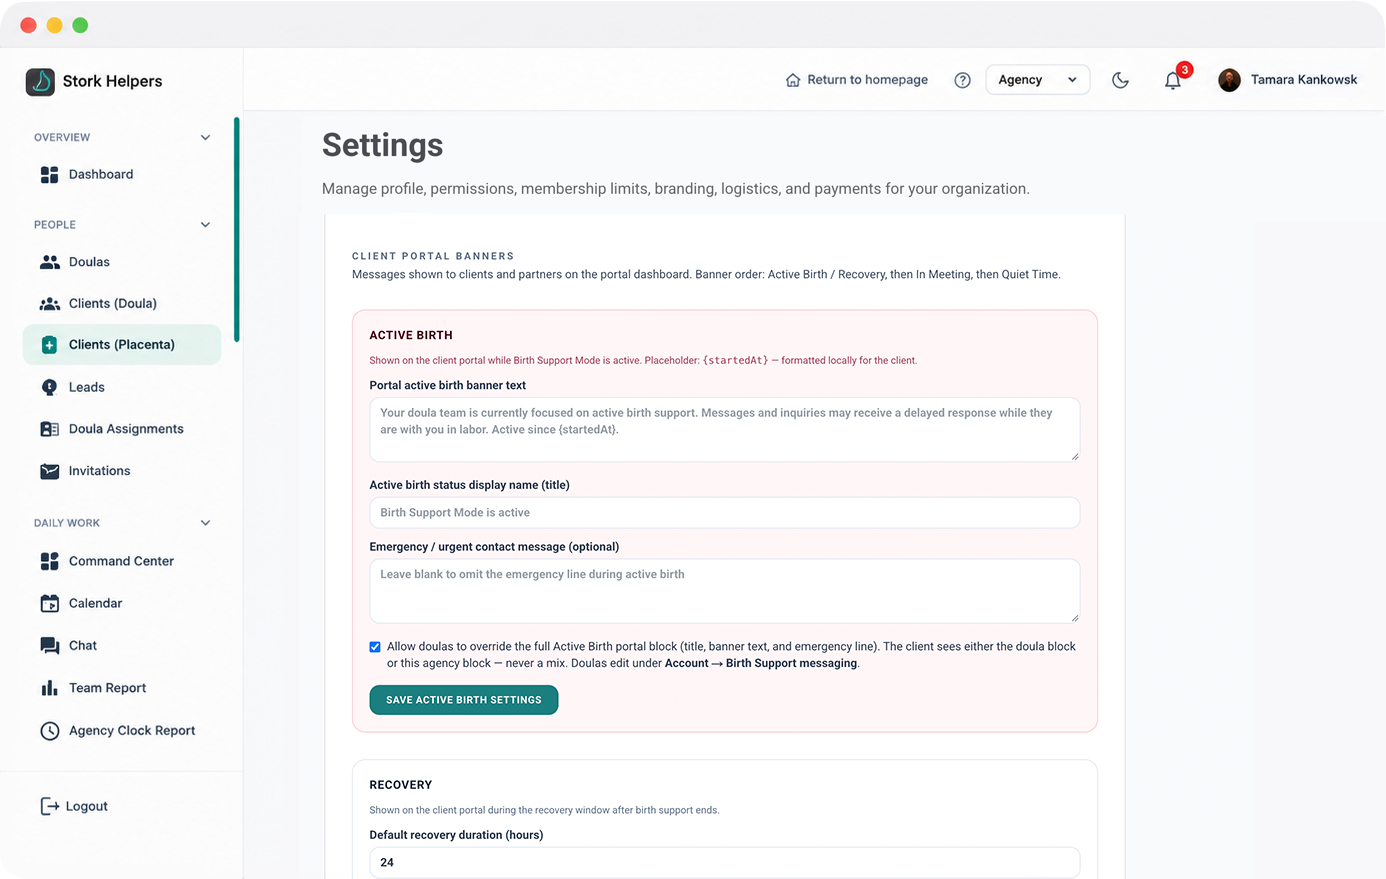Select Command Center in sidebar
The image size is (1386, 879).
(x=122, y=561)
